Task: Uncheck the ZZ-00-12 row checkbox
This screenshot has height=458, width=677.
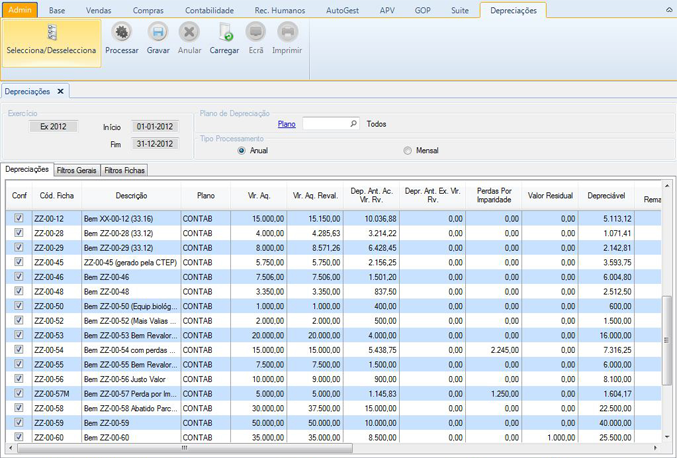Action: point(19,218)
